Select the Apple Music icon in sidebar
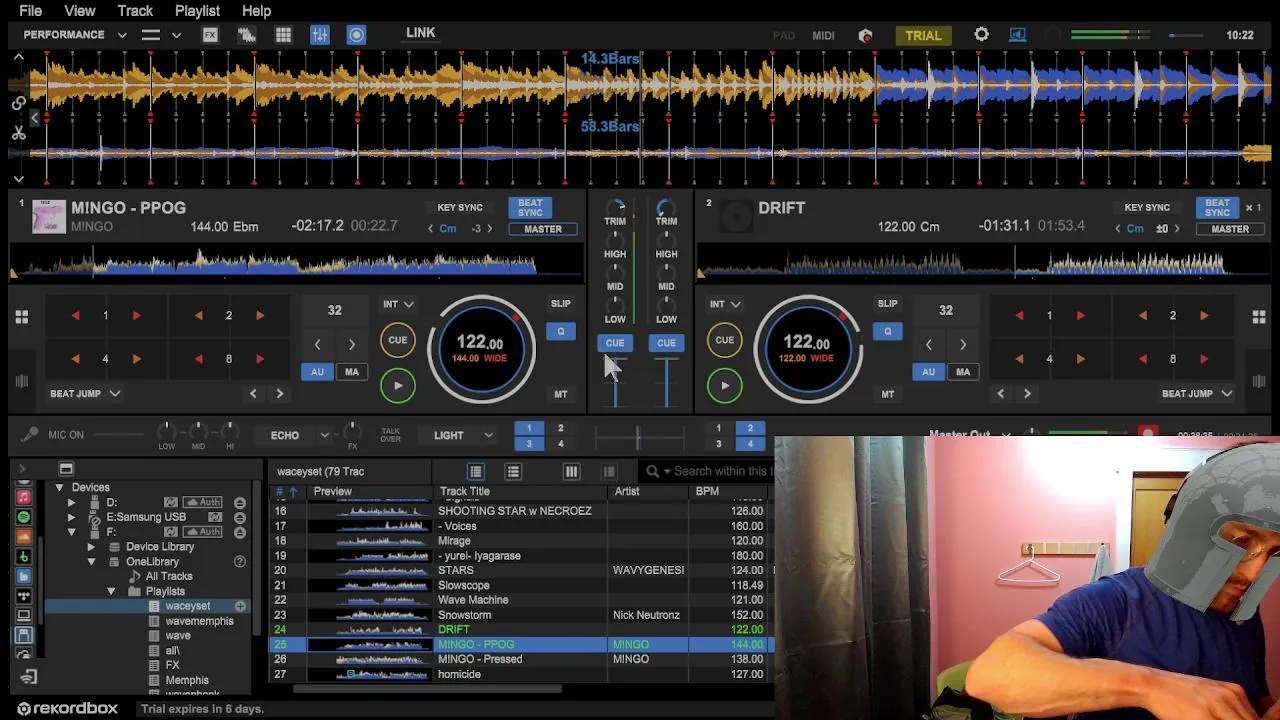 click(24, 497)
